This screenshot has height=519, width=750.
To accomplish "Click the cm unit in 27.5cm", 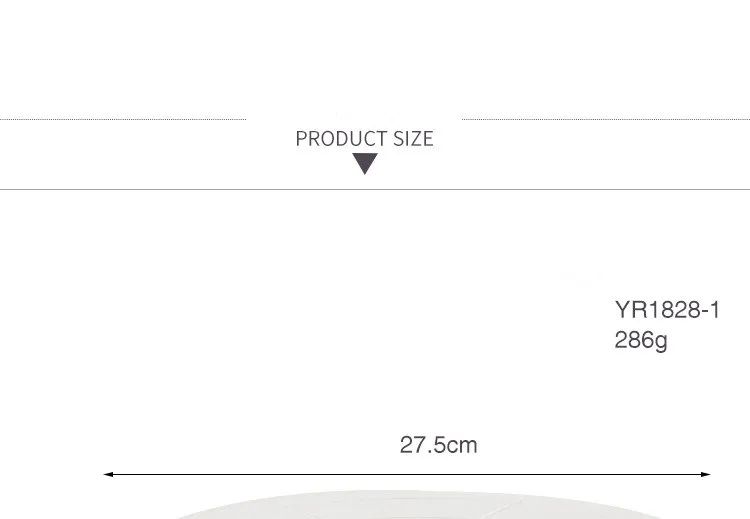I will point(461,445).
